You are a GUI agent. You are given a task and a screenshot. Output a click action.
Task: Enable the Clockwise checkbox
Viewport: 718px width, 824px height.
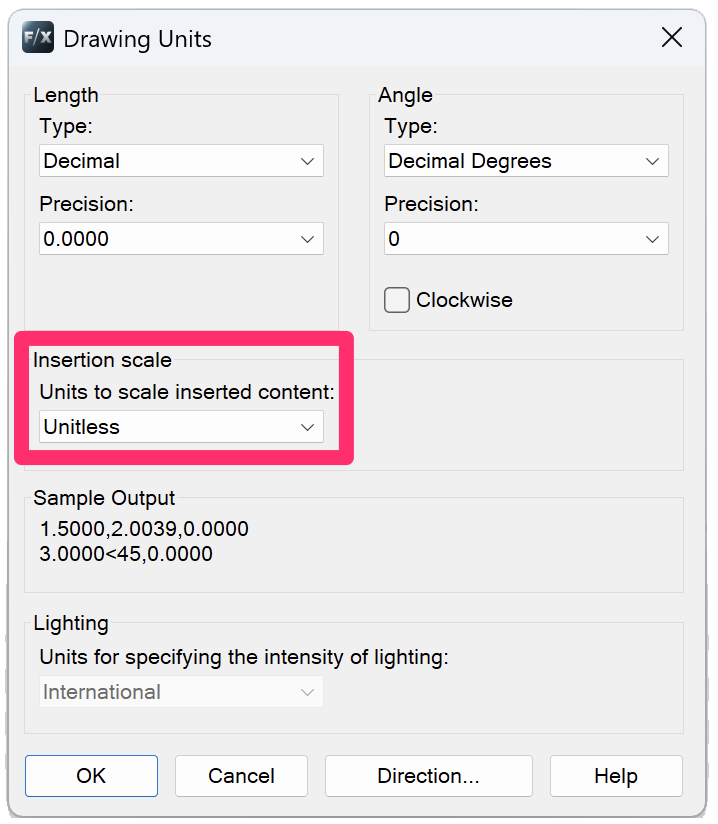pos(397,300)
